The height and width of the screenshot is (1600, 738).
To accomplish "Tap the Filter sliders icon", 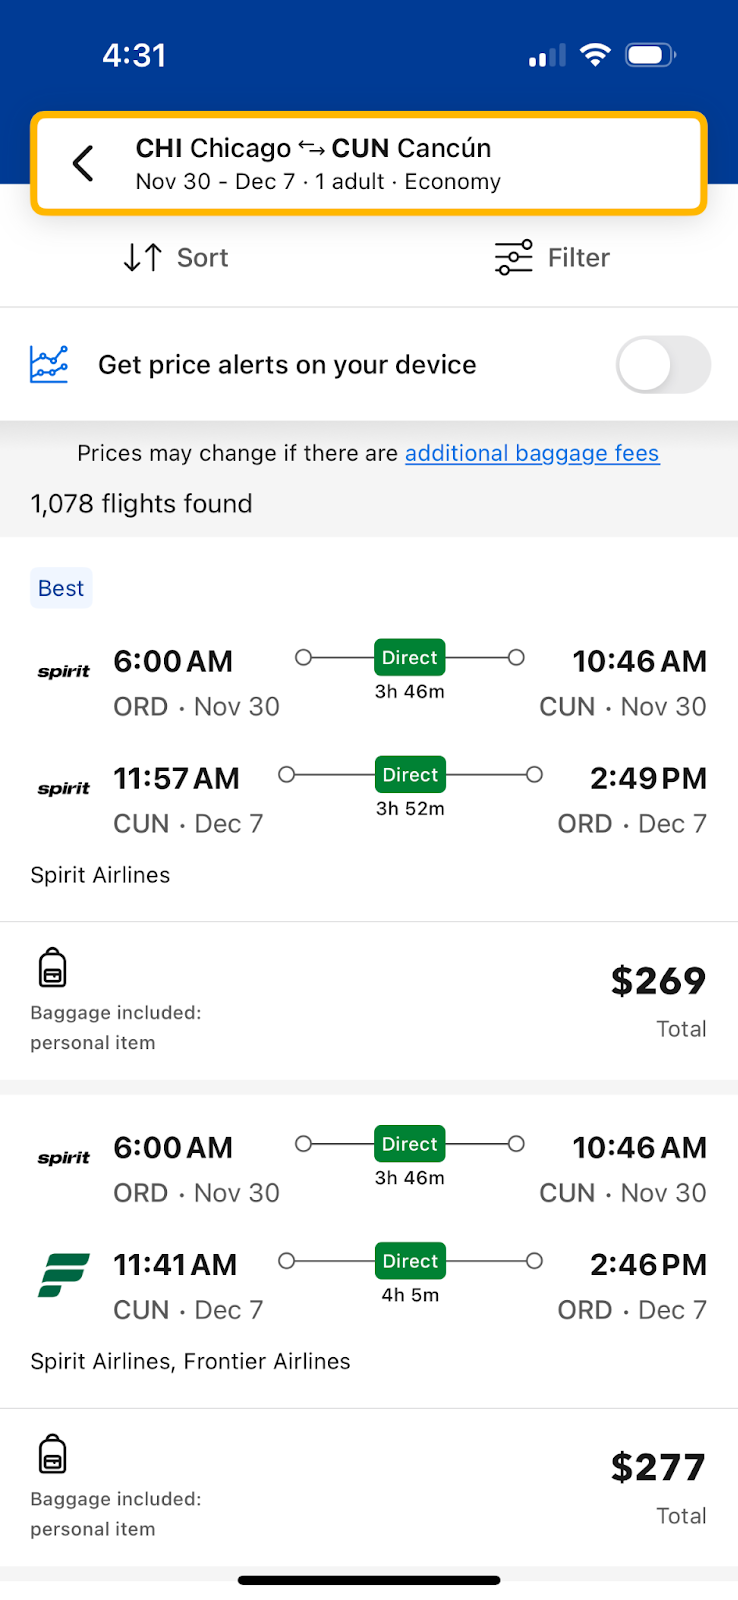I will coord(513,258).
